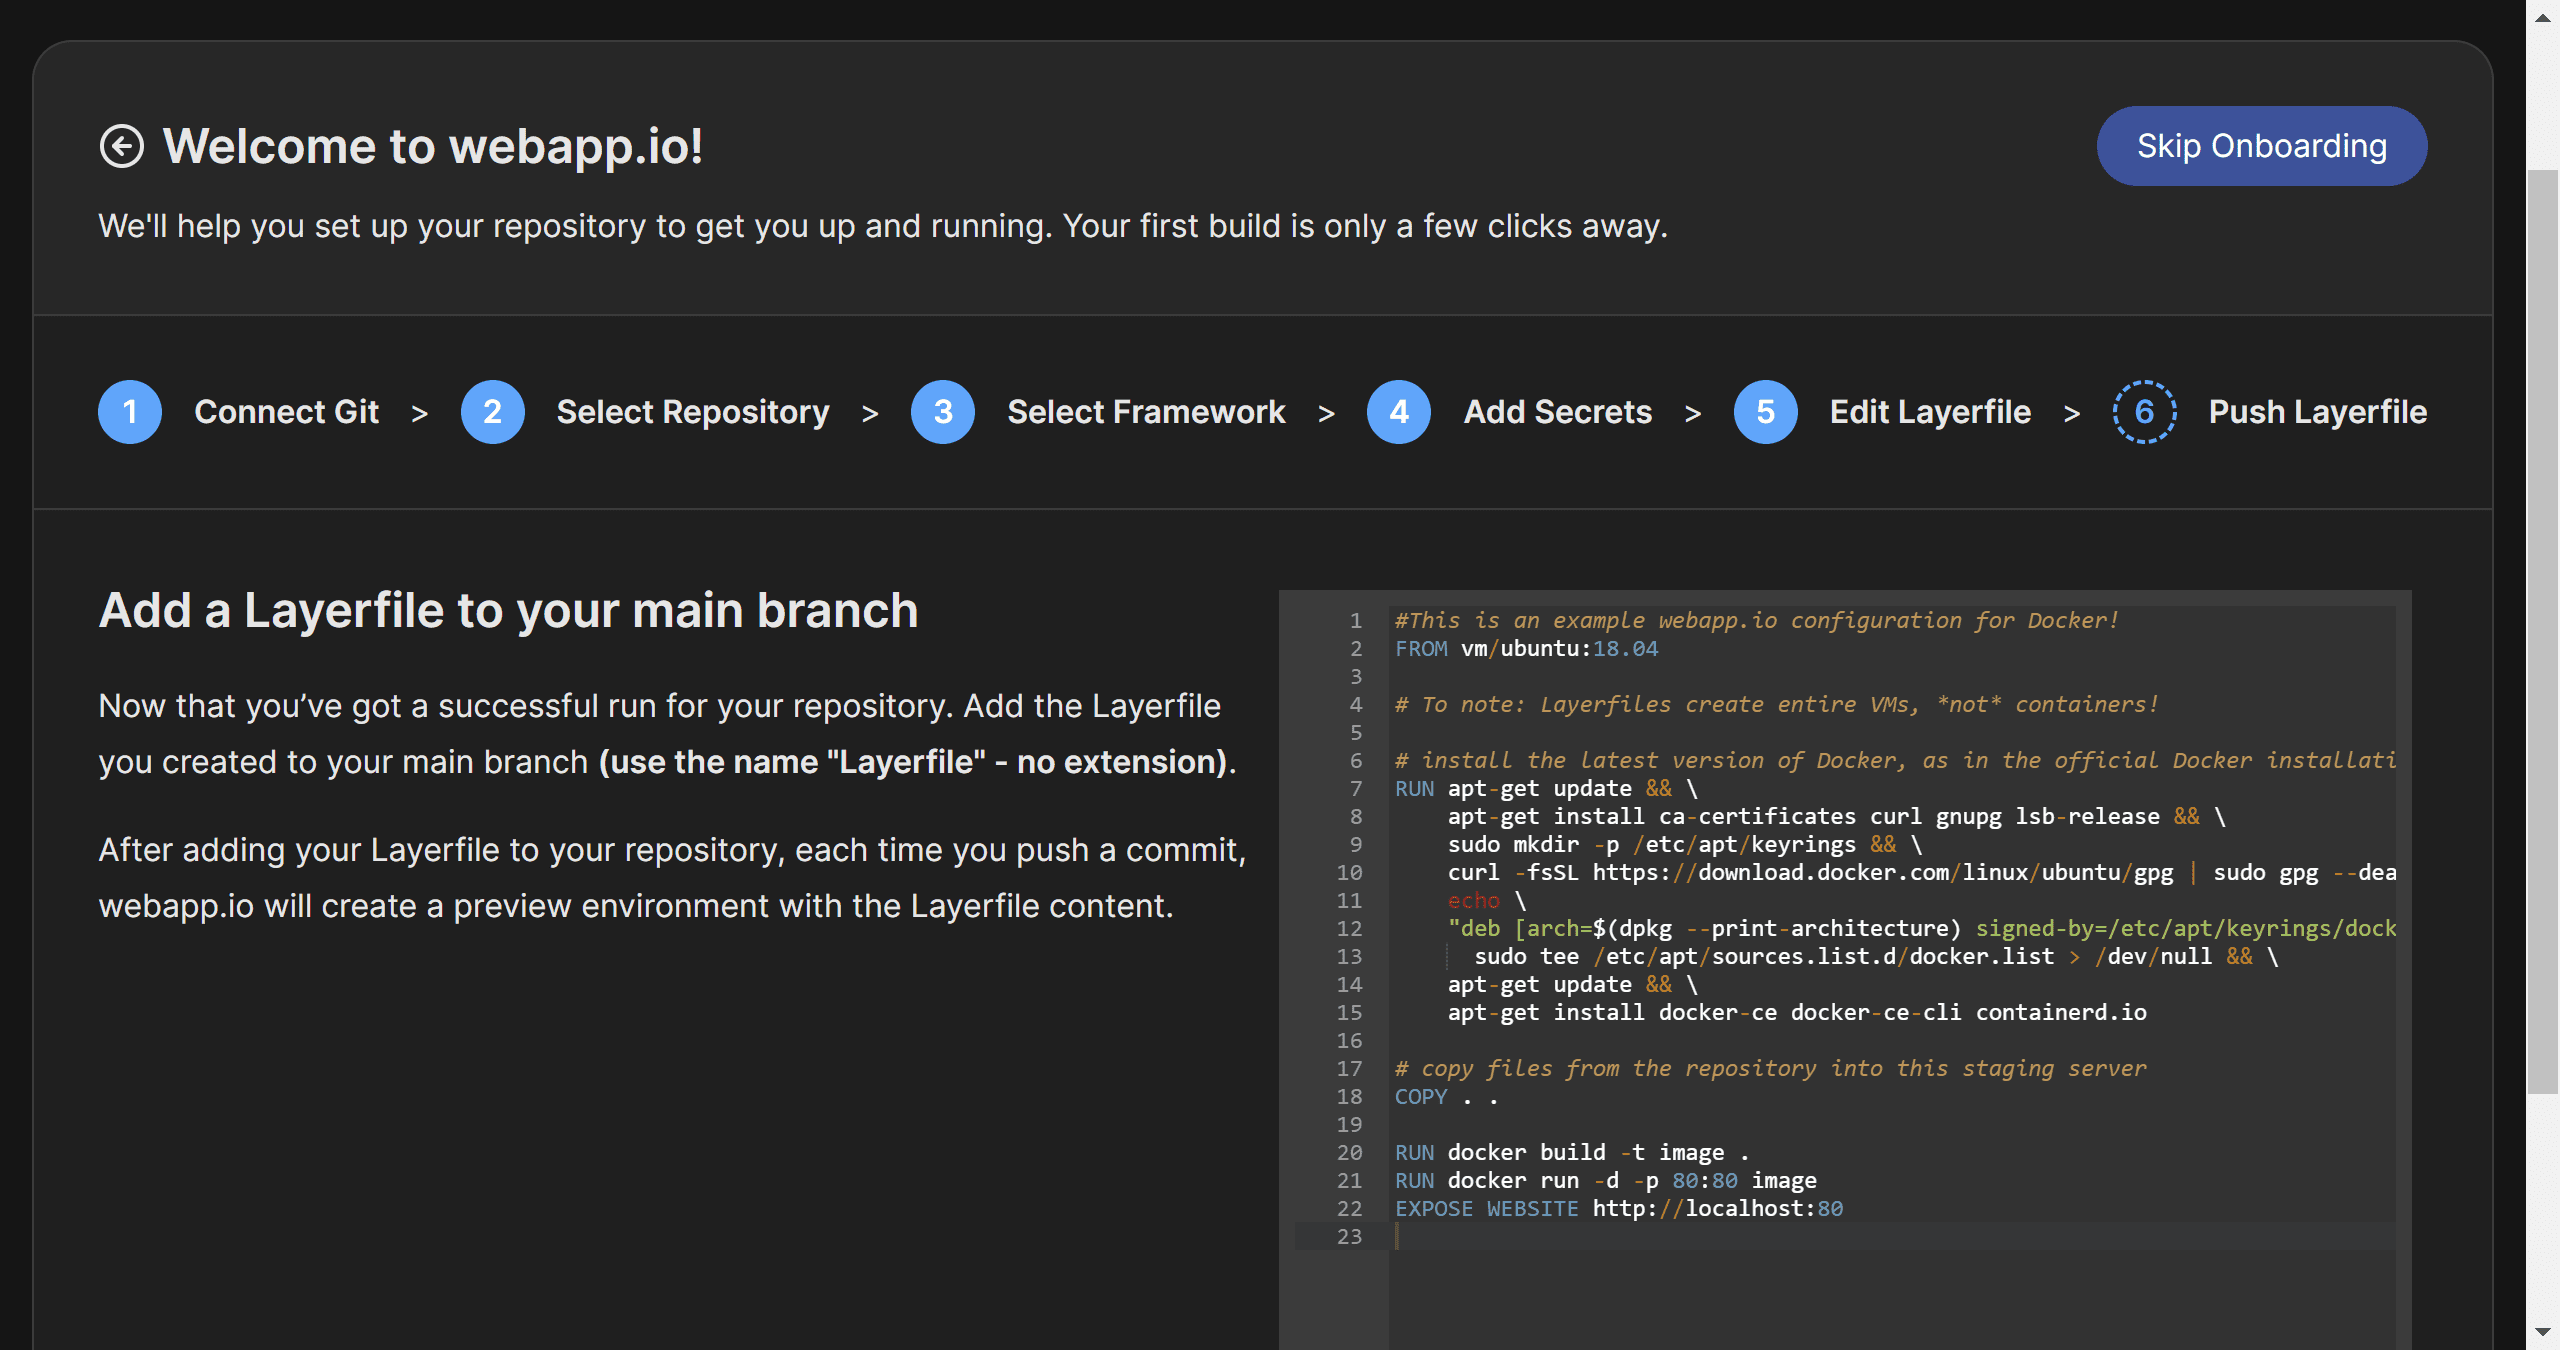Click step 4 circle icon
This screenshot has height=1350, width=2560.
click(x=1398, y=412)
